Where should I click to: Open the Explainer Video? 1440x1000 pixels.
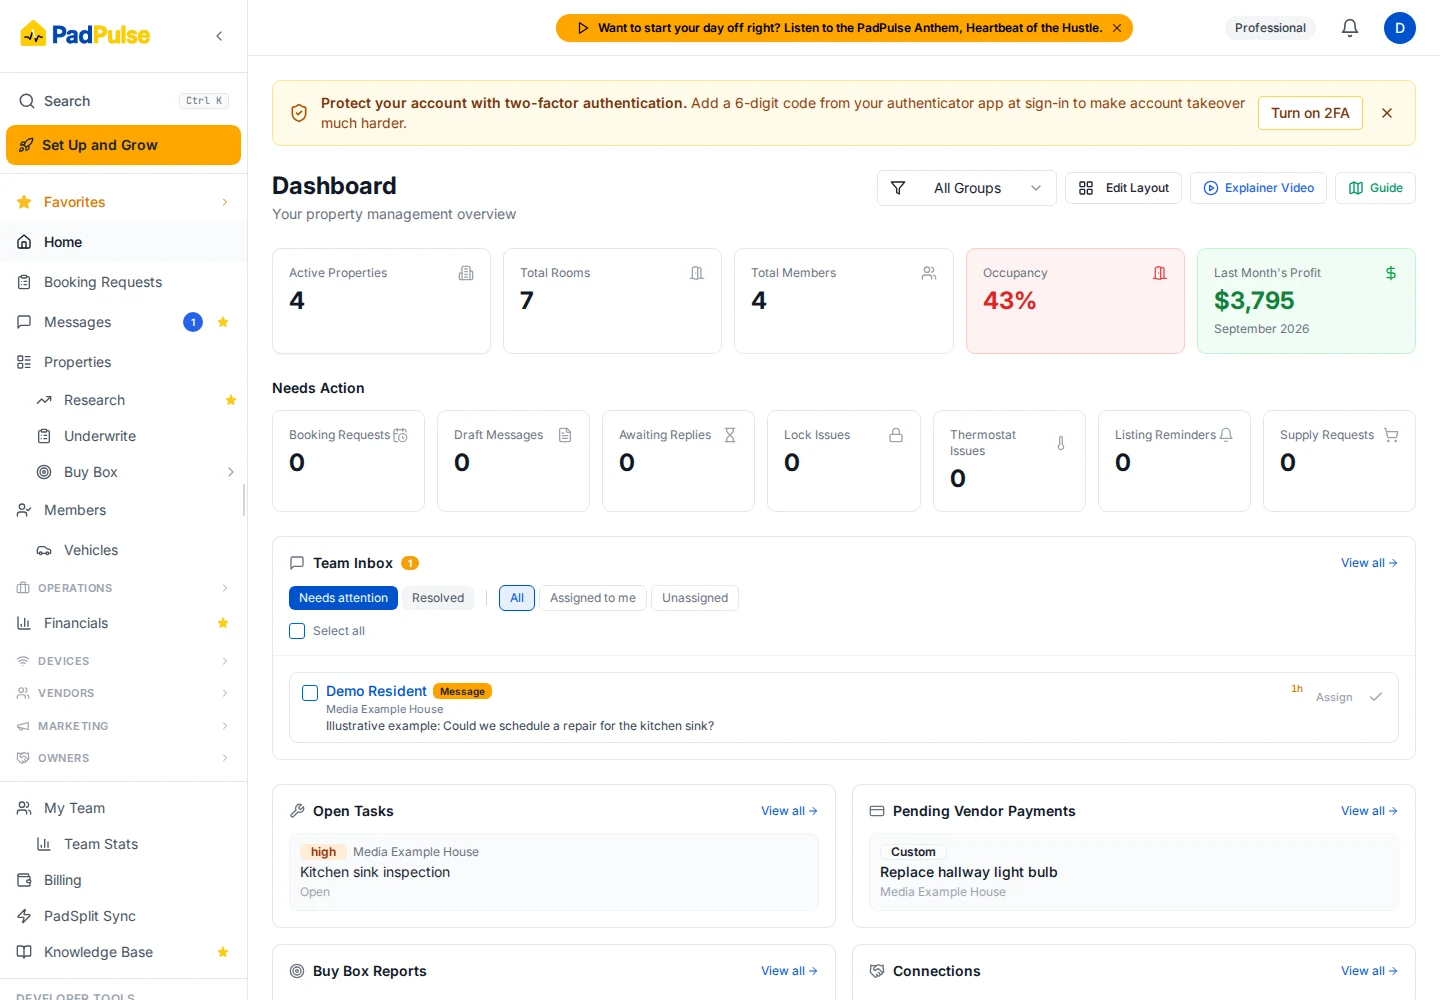(x=1258, y=188)
